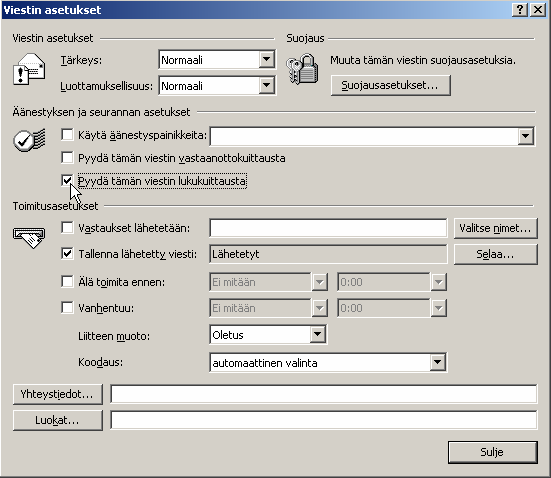Tick the Älä toimita ennen checkbox
The width and height of the screenshot is (551, 478).
coord(67,282)
